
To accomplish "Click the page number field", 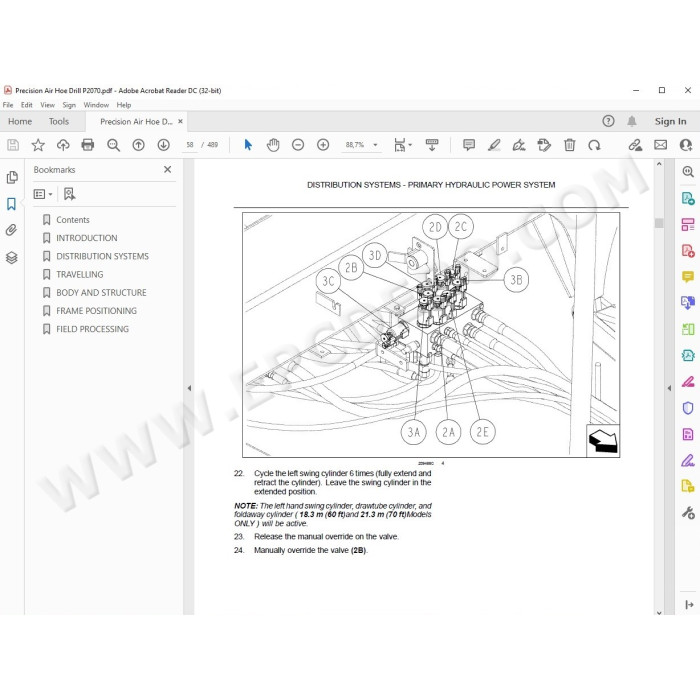I will [190, 145].
